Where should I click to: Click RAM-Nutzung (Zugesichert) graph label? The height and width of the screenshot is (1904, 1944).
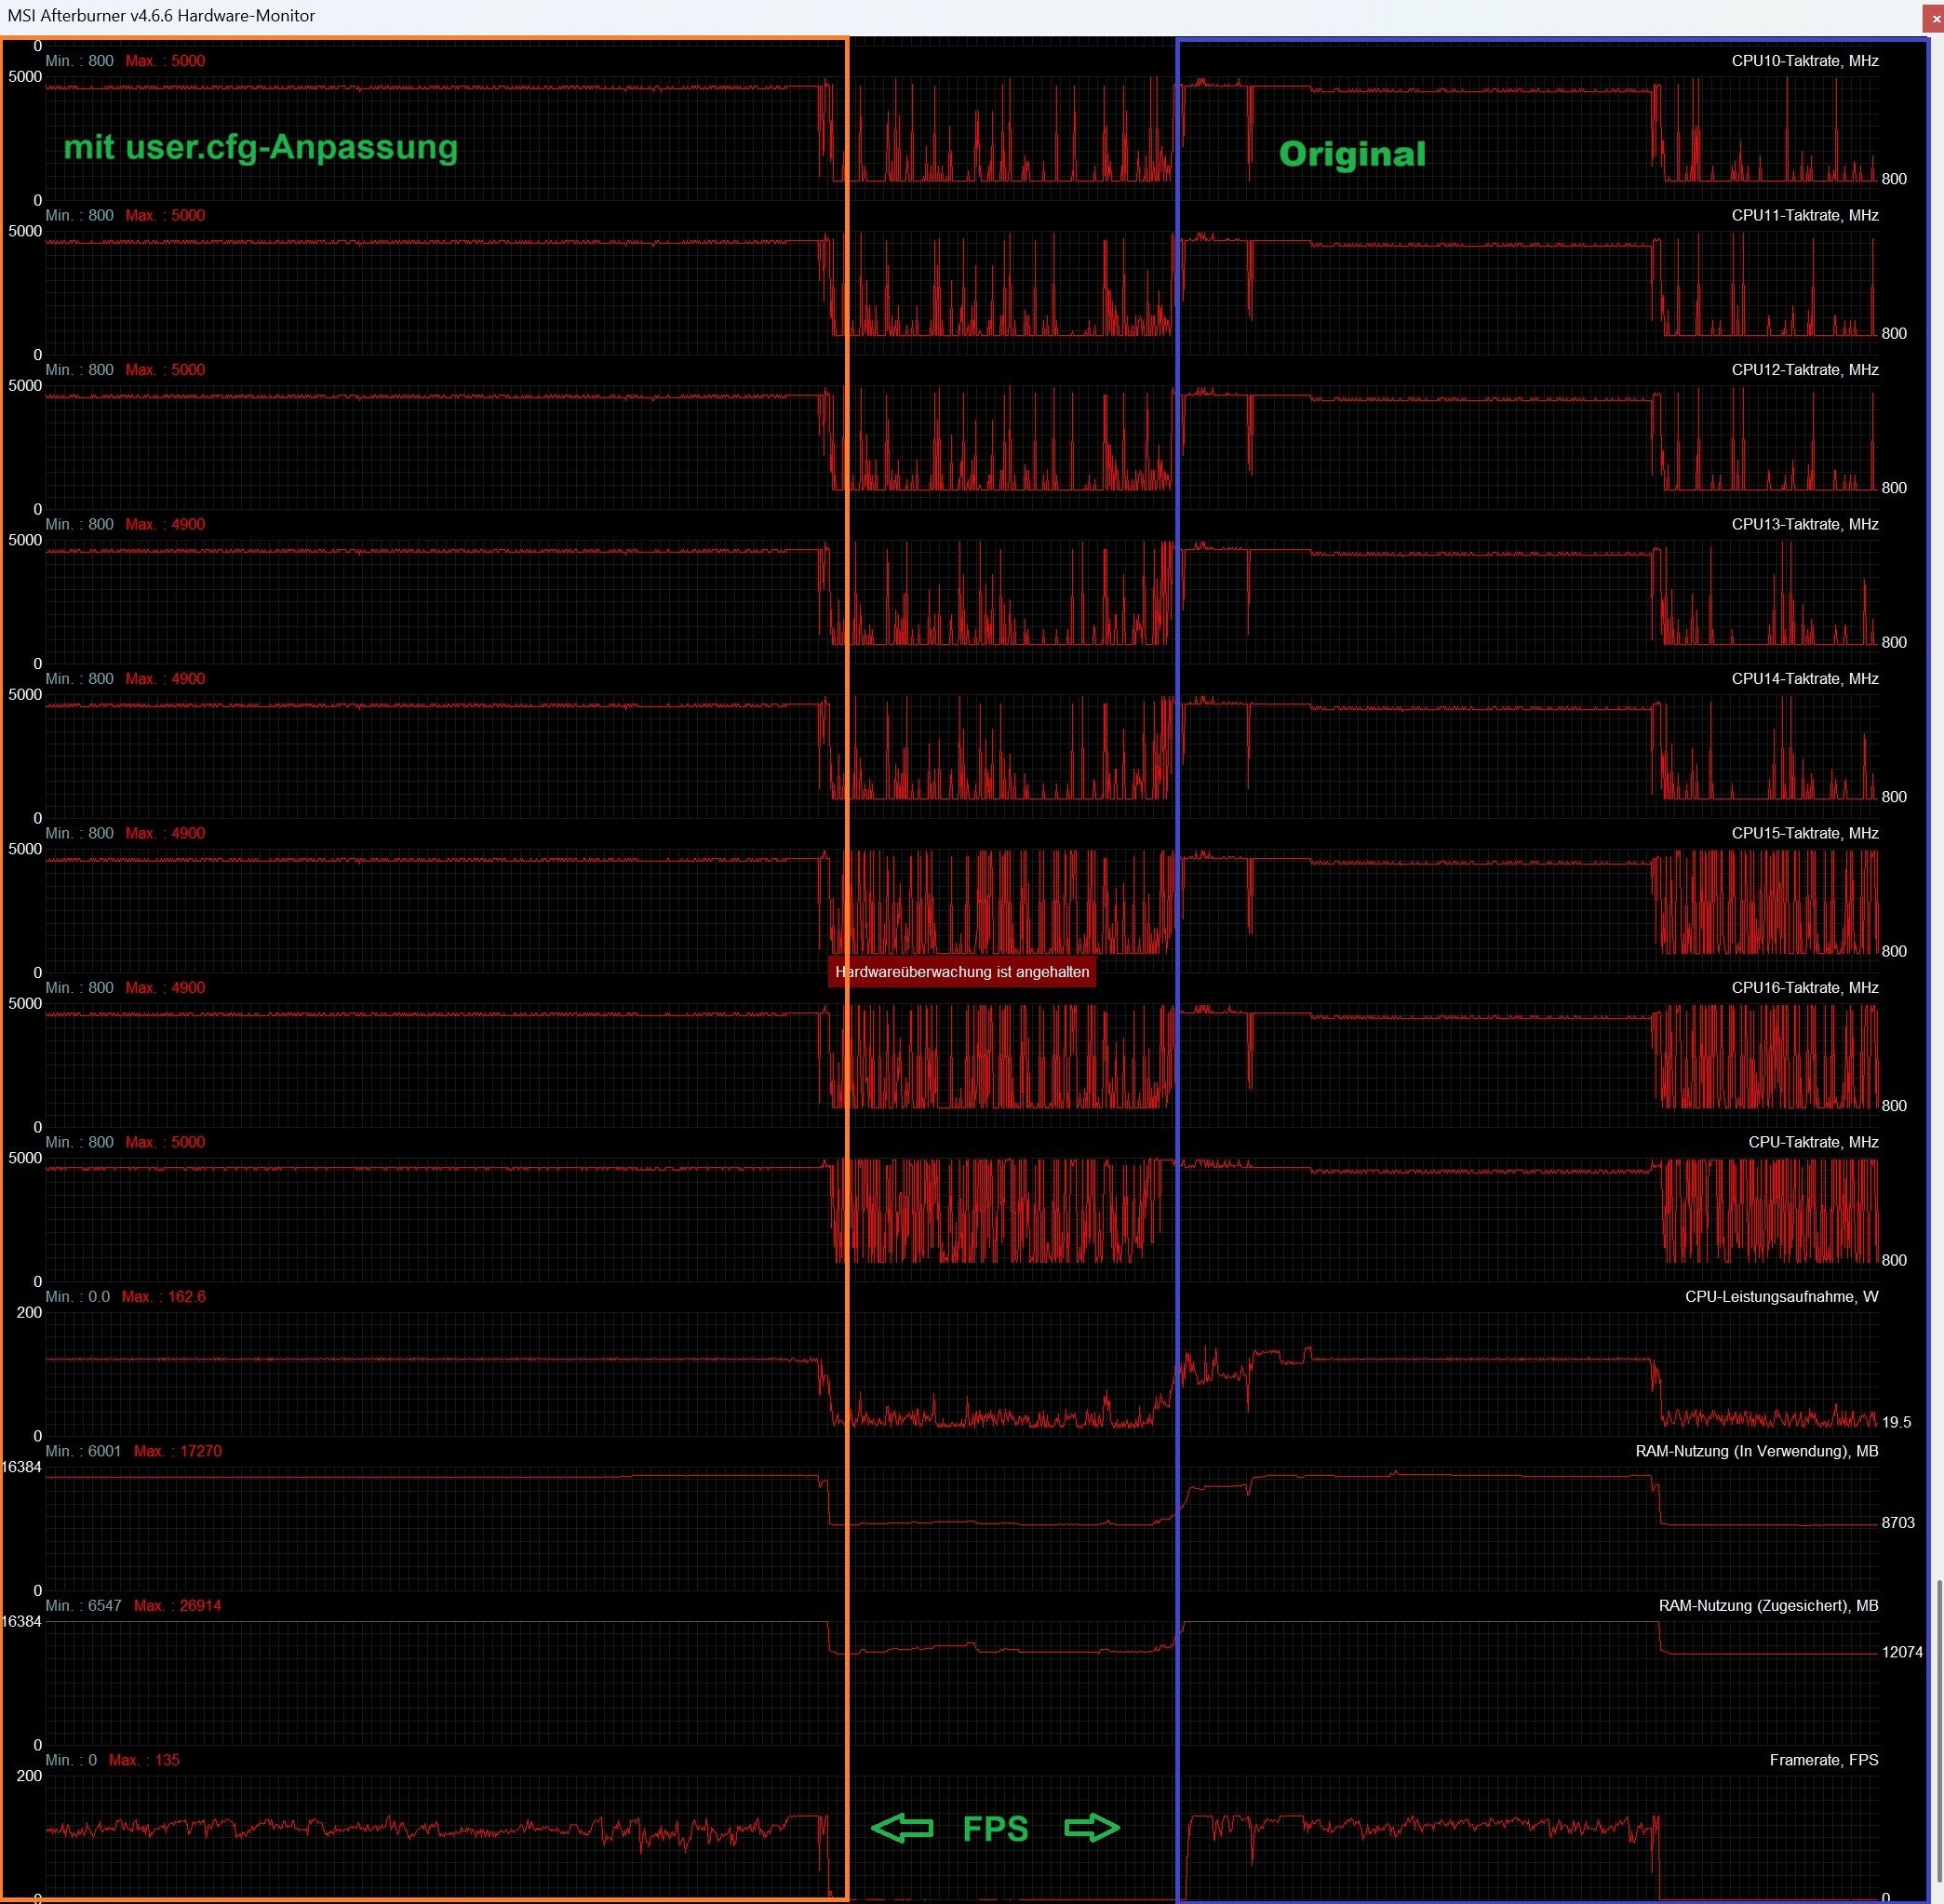[x=1767, y=1606]
